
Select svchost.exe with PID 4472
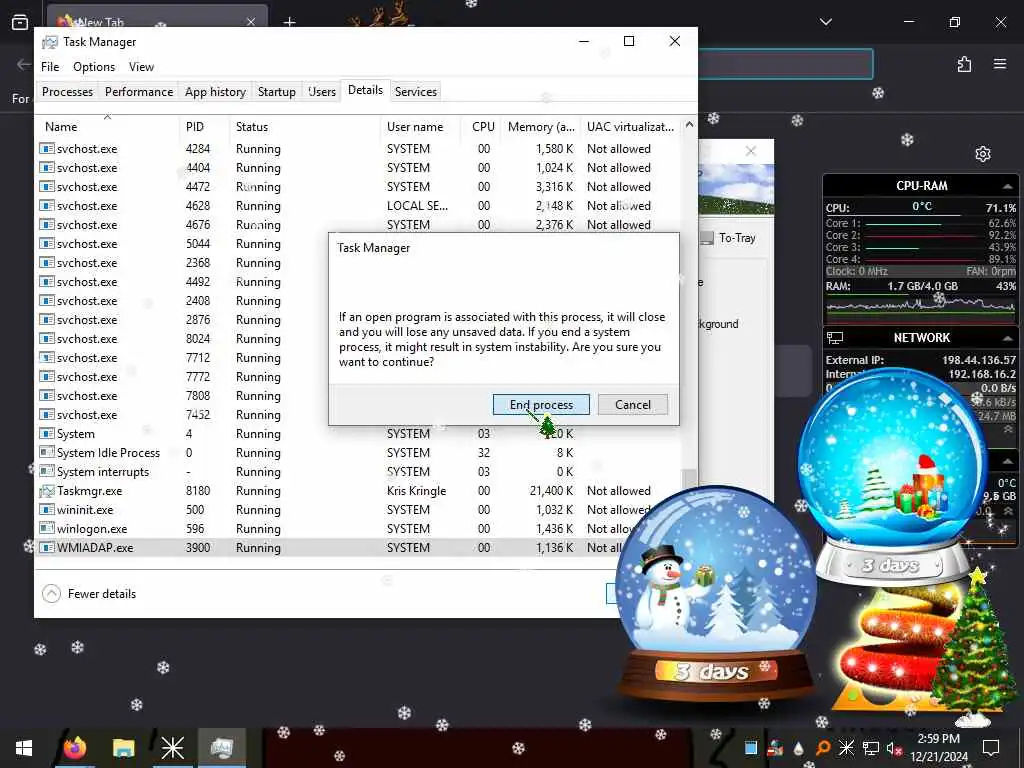[359, 187]
